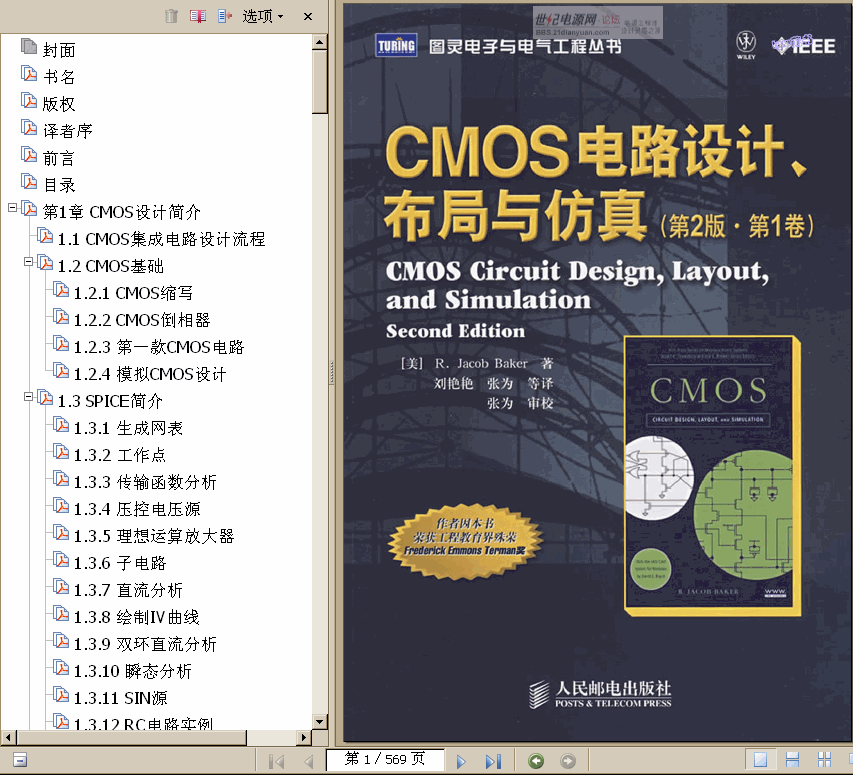Open the 版权 bookmark
Image resolution: width=853 pixels, height=775 pixels.
pyautogui.click(x=59, y=104)
